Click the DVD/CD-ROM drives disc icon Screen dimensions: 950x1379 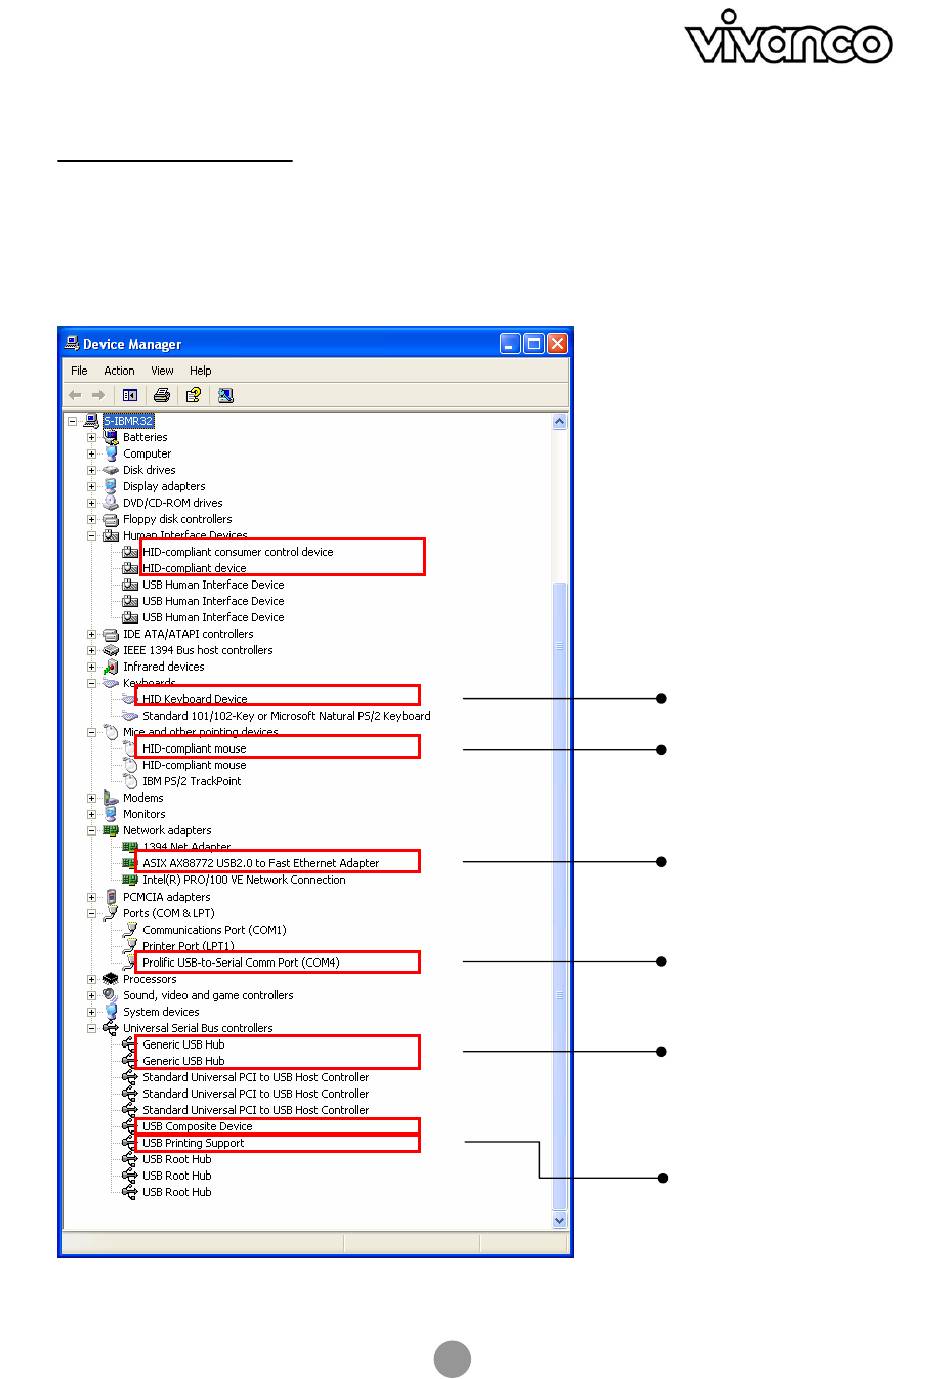(111, 503)
